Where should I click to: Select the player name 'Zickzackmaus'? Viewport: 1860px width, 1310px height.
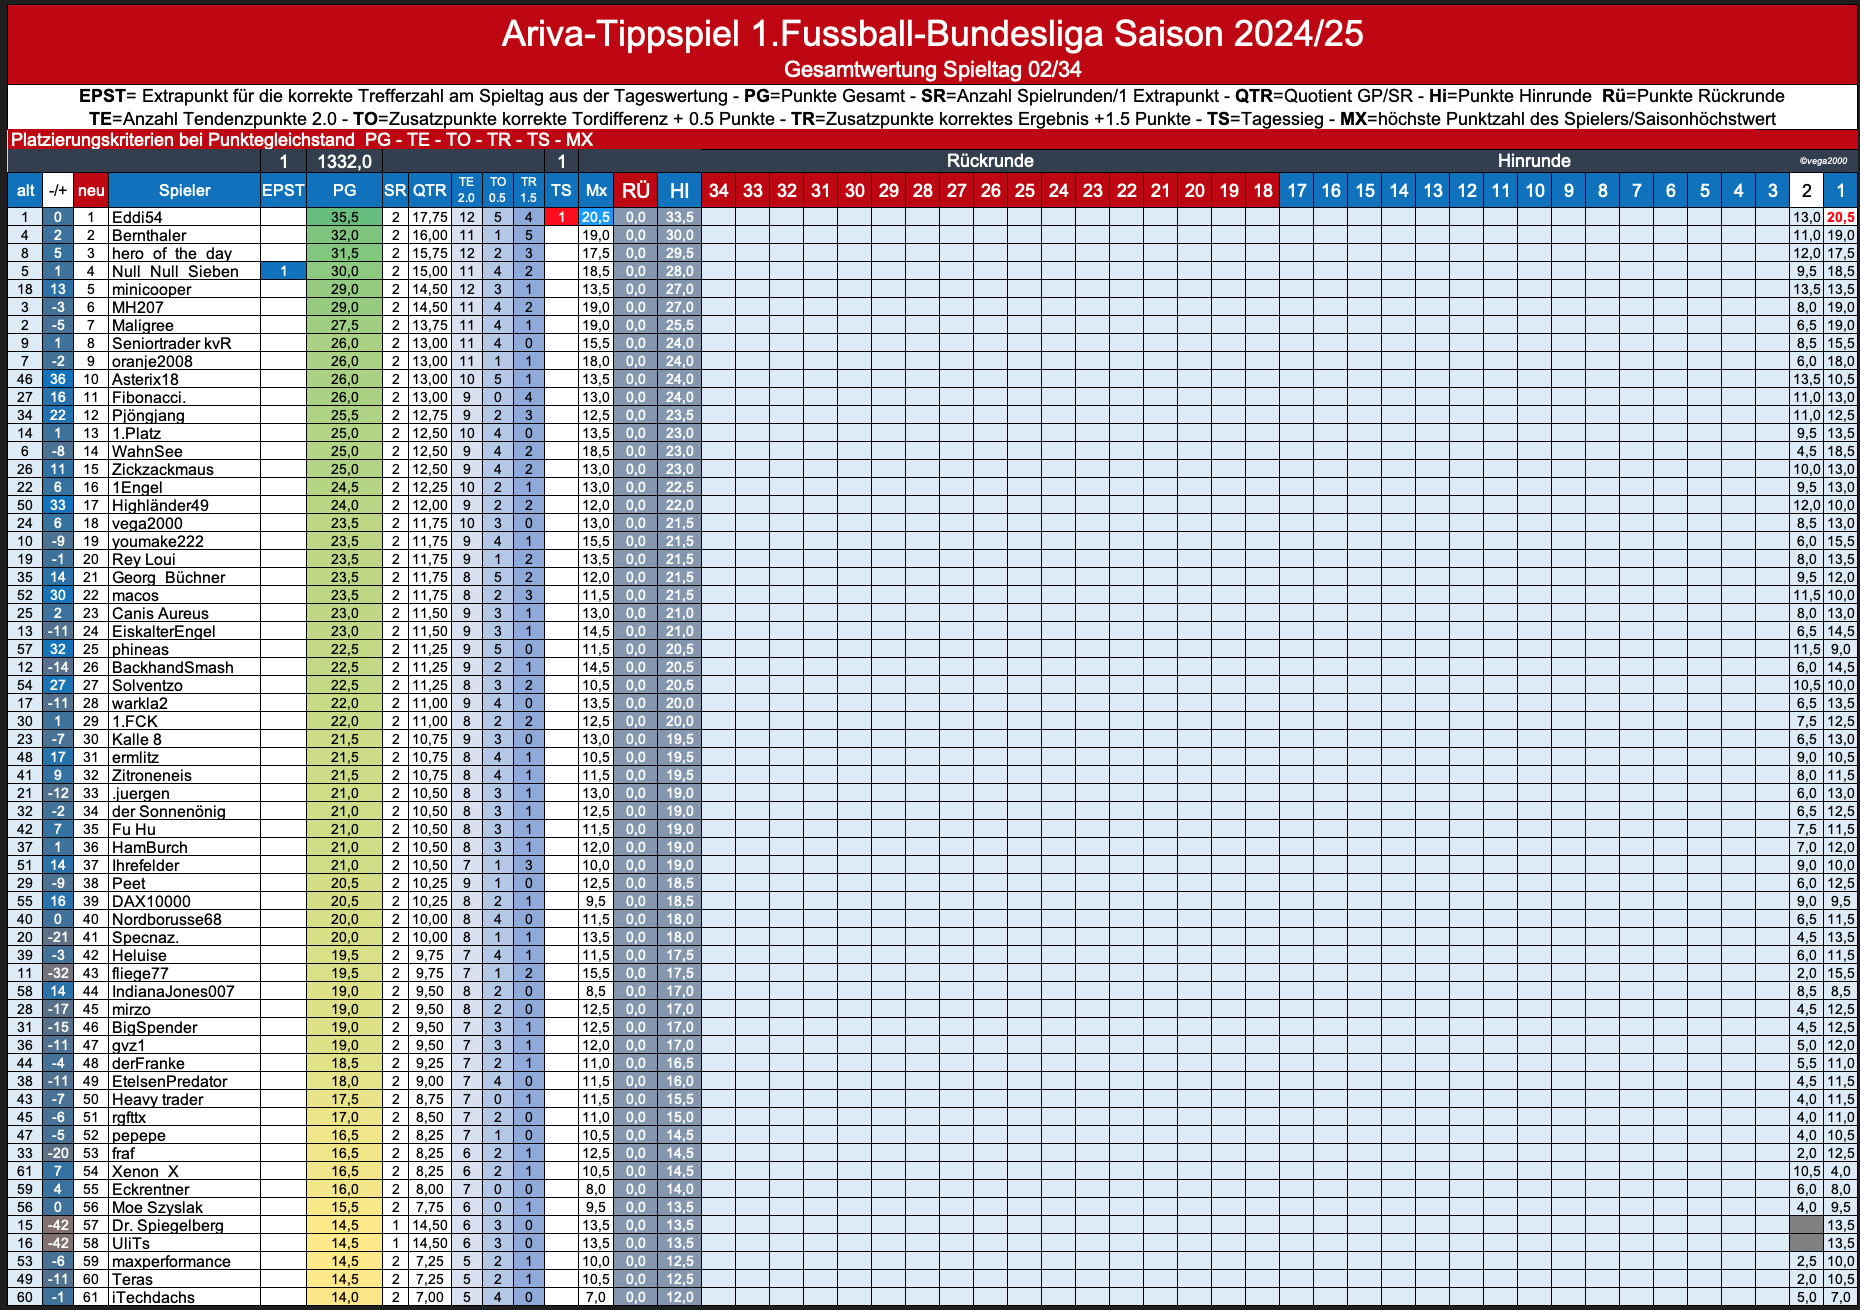163,469
